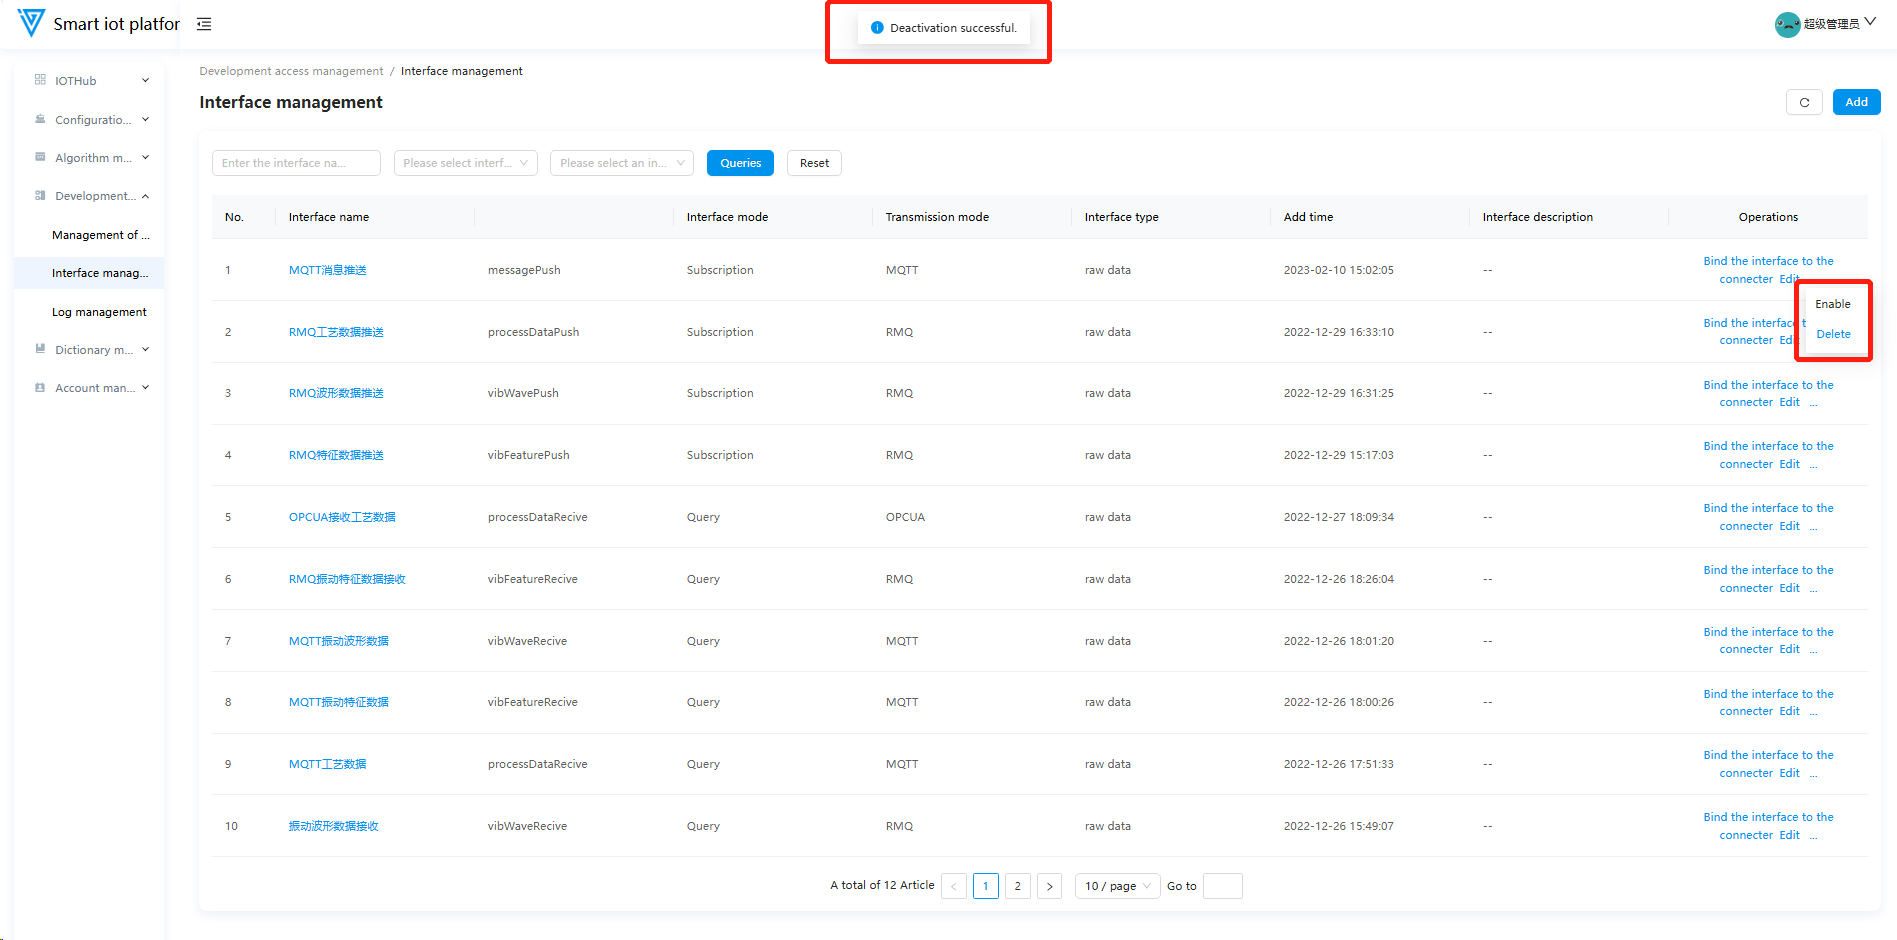Open the 10 / page size dropdown
The image size is (1897, 940).
coord(1117,886)
